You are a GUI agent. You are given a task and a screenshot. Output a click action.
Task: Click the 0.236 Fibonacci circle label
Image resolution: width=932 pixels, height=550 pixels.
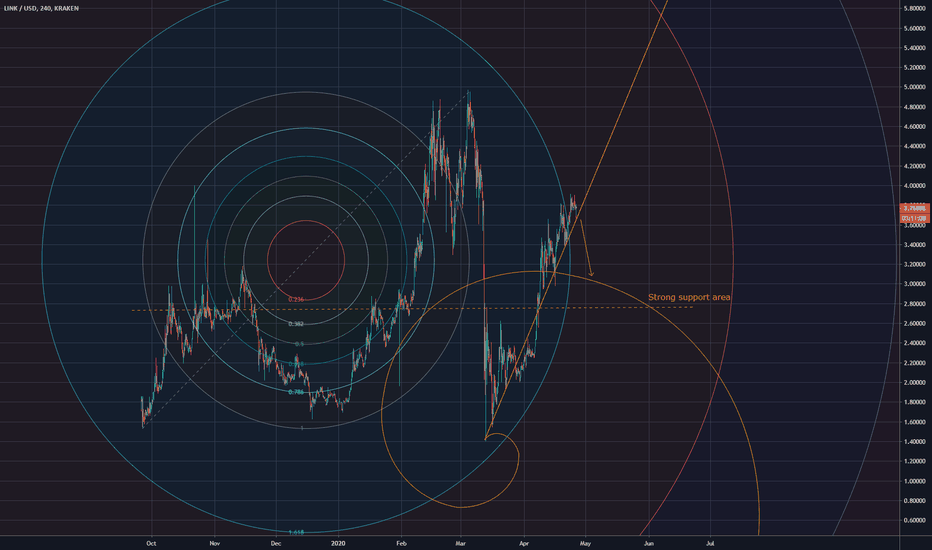coord(296,300)
